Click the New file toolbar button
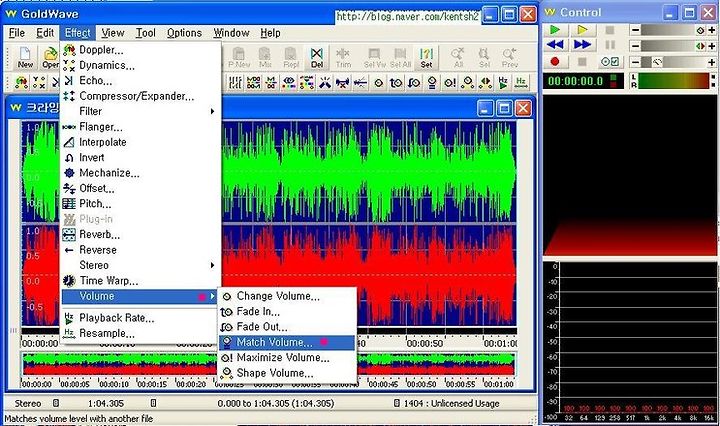This screenshot has width=720, height=426. click(25, 58)
